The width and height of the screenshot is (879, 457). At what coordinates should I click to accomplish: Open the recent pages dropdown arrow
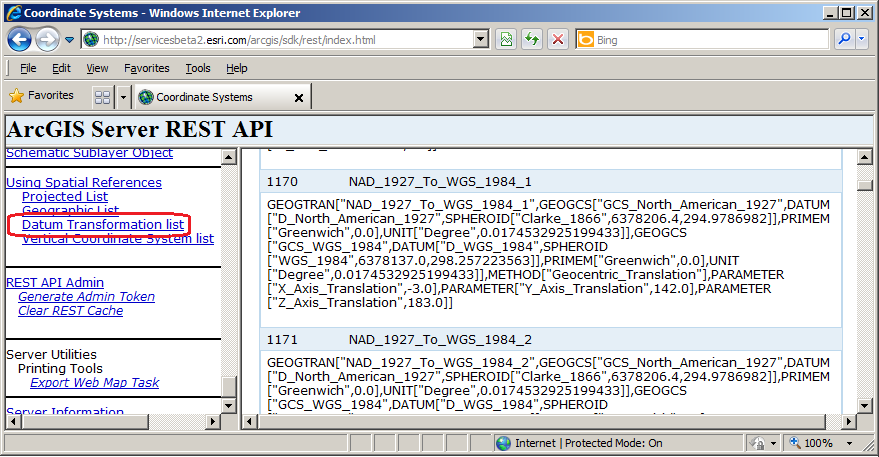pos(70,40)
